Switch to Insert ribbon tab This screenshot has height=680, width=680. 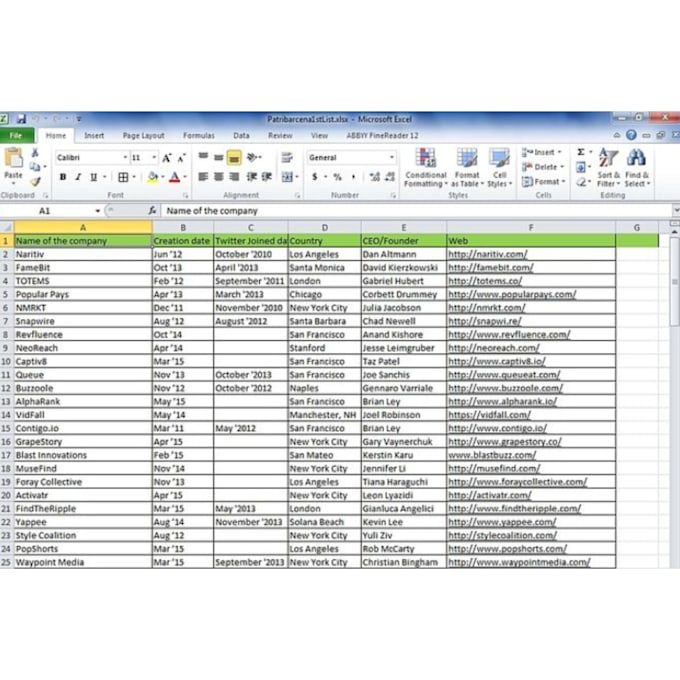tap(94, 136)
